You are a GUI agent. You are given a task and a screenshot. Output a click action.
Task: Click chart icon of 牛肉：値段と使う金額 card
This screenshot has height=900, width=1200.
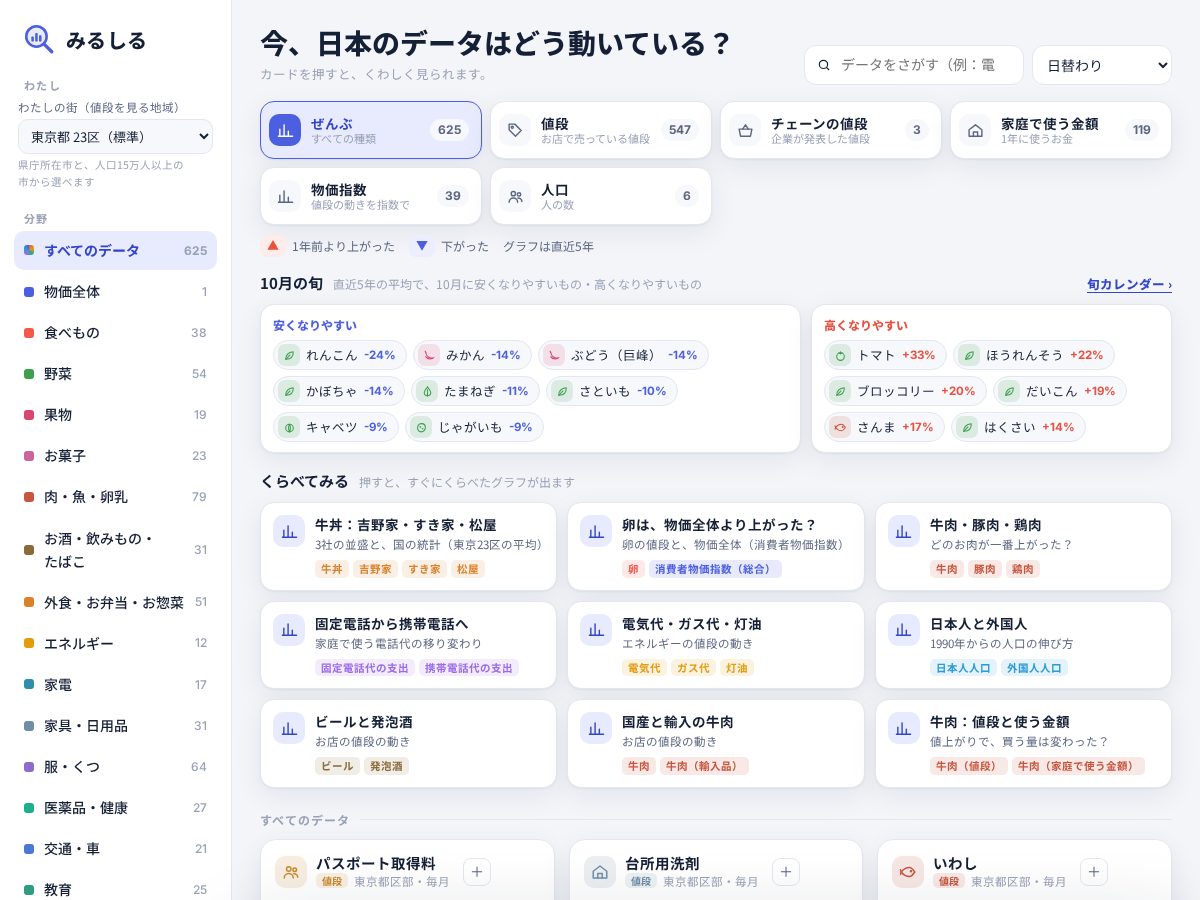[904, 728]
